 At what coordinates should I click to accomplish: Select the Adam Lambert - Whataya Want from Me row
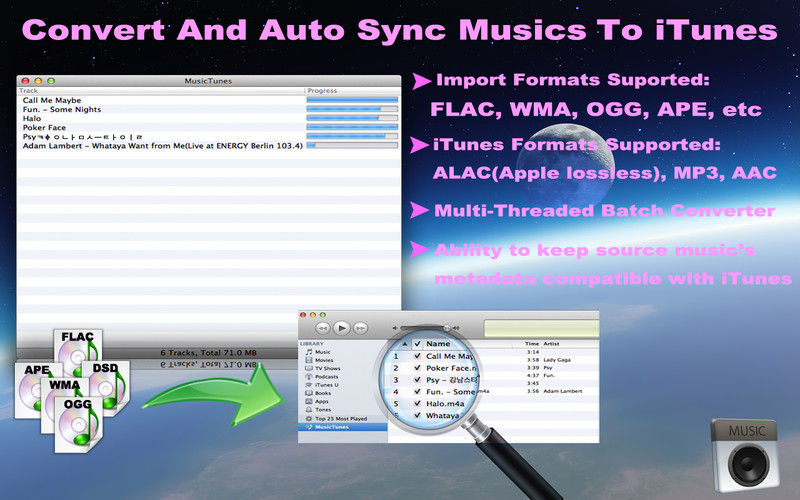209,146
